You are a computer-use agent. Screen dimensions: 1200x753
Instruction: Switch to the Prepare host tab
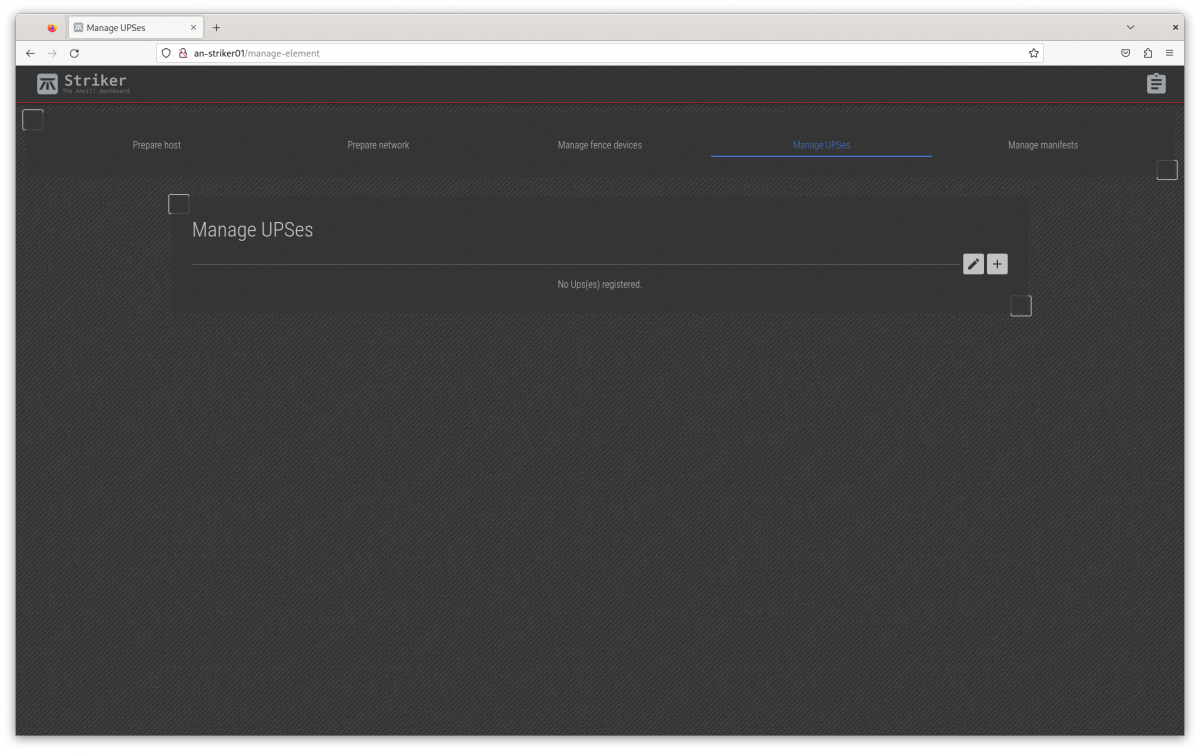[157, 145]
